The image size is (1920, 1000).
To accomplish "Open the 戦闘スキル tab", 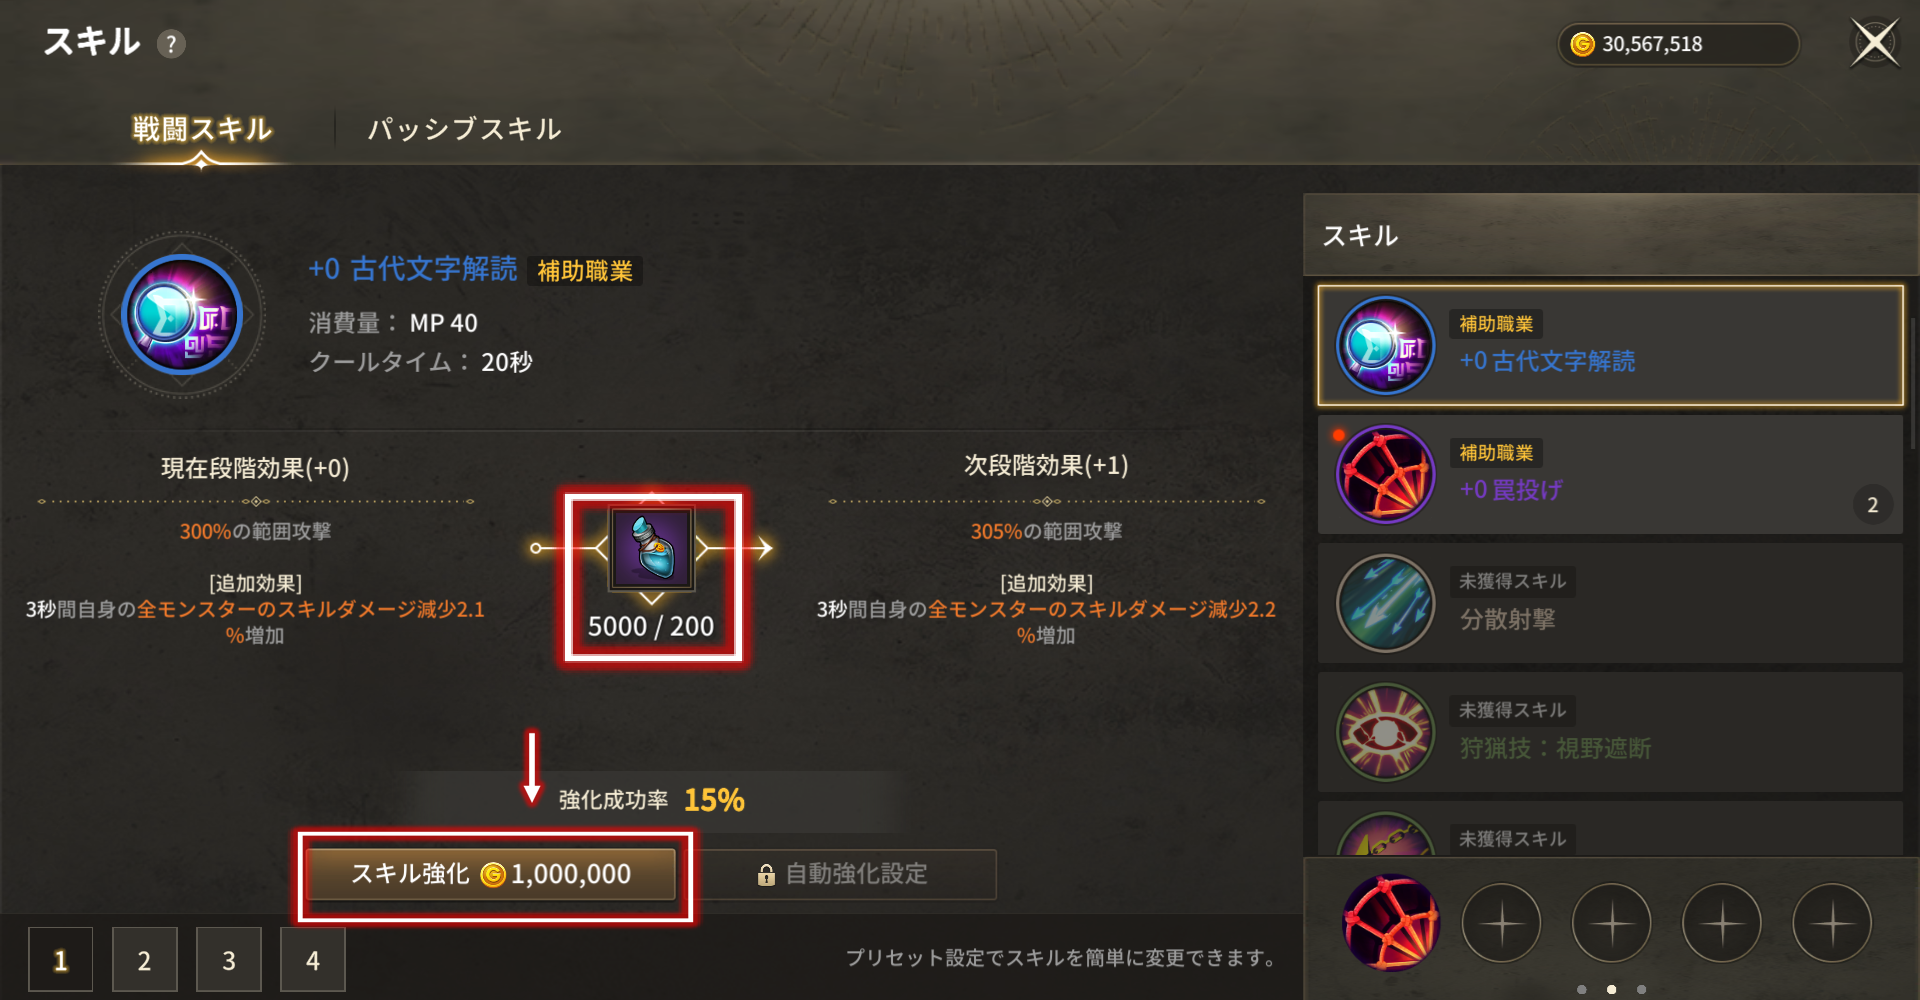I will coord(202,129).
